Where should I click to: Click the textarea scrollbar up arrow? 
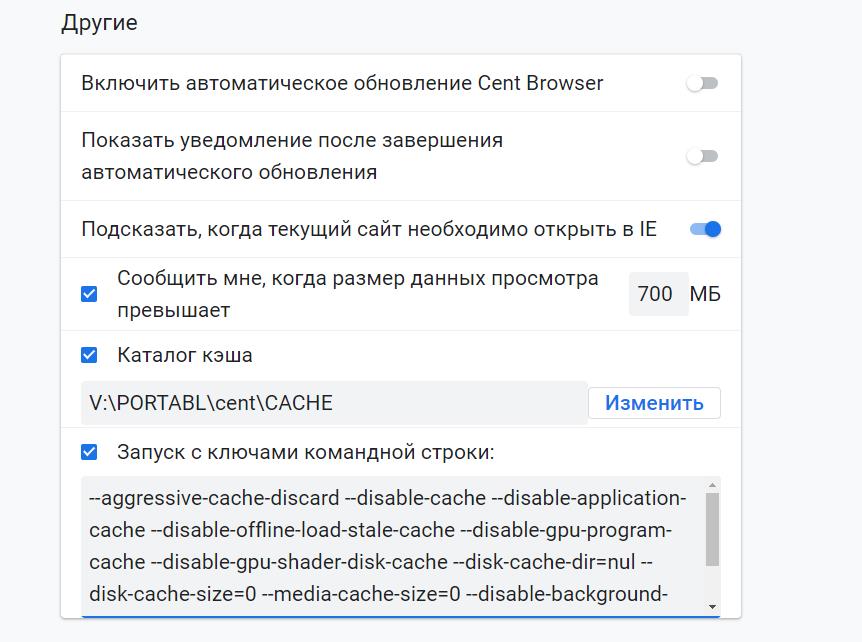coord(712,485)
